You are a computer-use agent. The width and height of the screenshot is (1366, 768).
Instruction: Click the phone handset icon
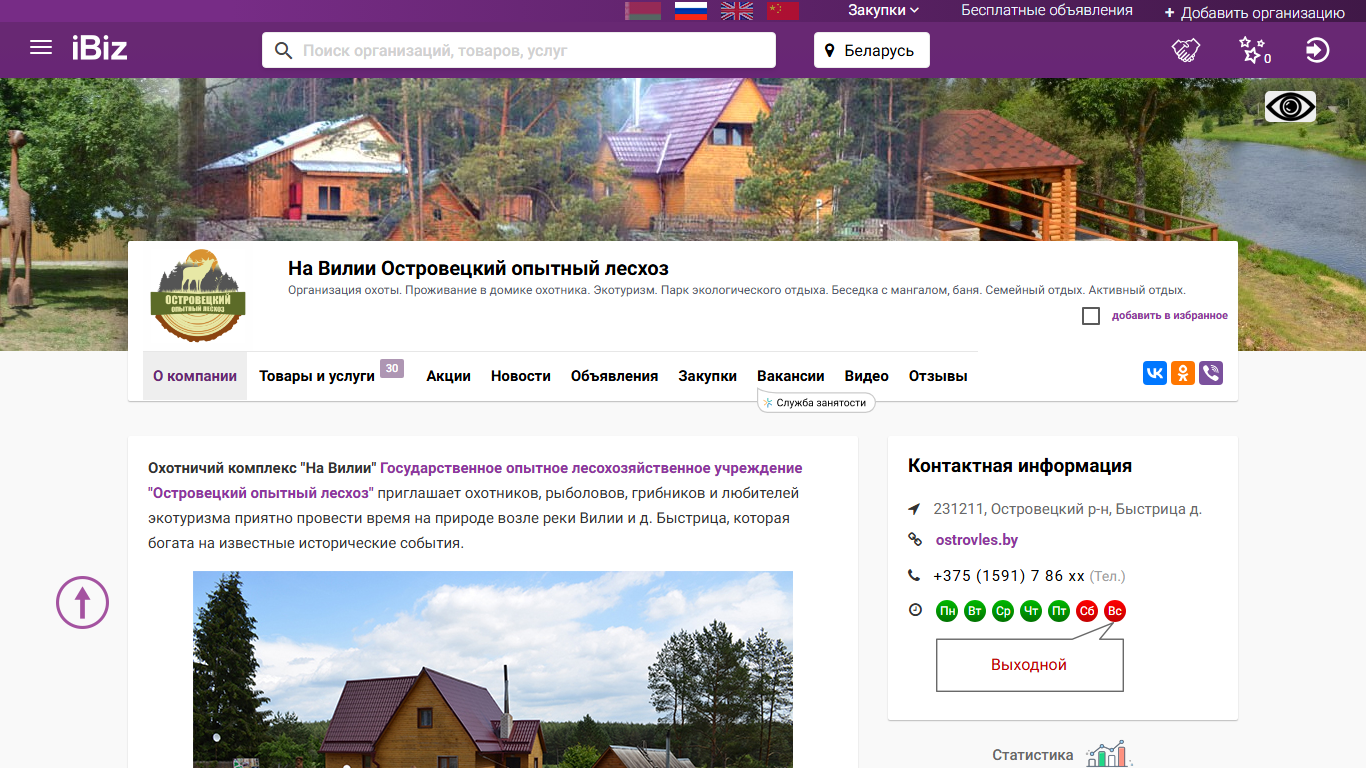(914, 576)
